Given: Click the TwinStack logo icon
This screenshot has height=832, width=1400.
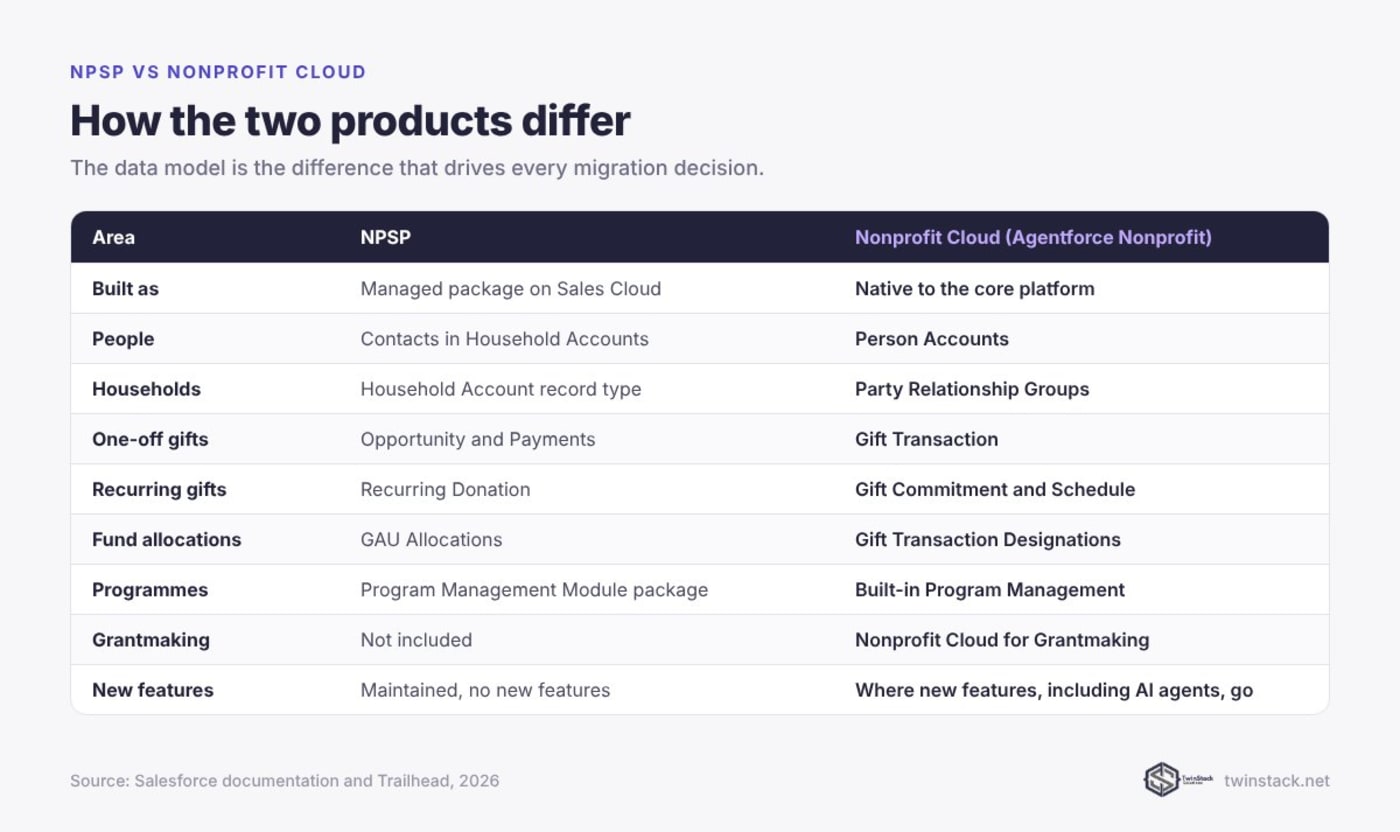Looking at the screenshot, I should pos(1178,779).
